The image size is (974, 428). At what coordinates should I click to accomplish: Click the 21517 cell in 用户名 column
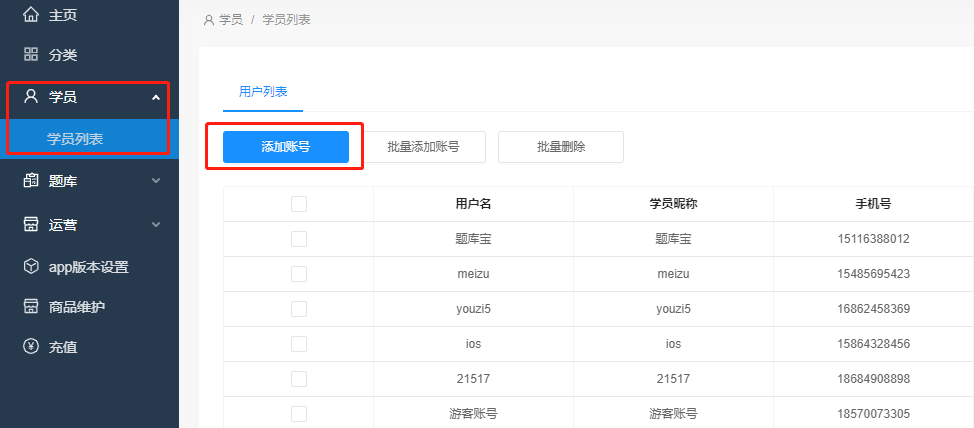tap(473, 379)
